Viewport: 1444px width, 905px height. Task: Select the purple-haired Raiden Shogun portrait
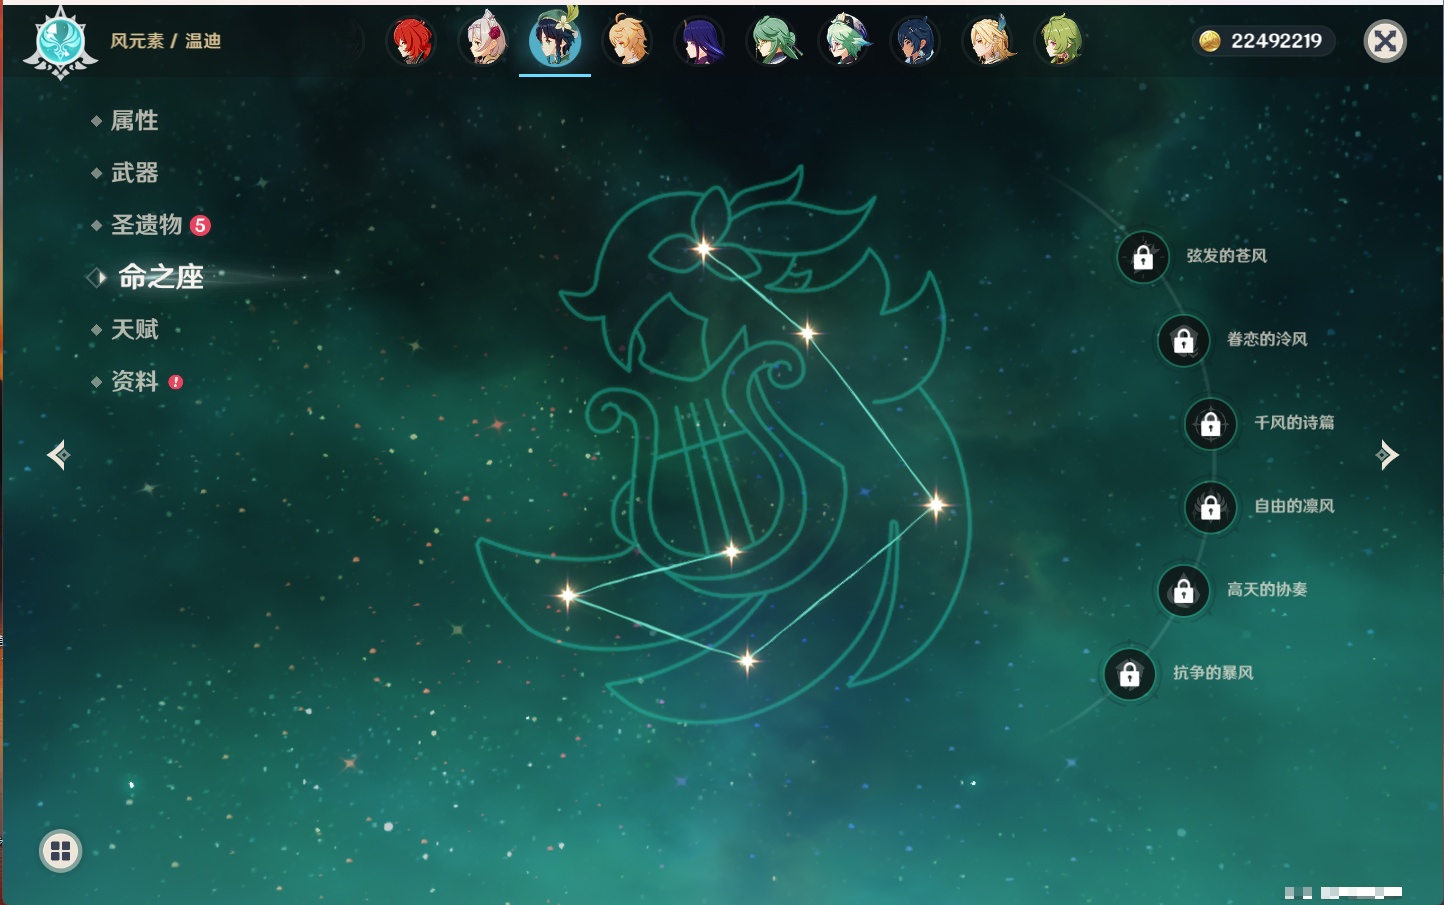click(700, 41)
